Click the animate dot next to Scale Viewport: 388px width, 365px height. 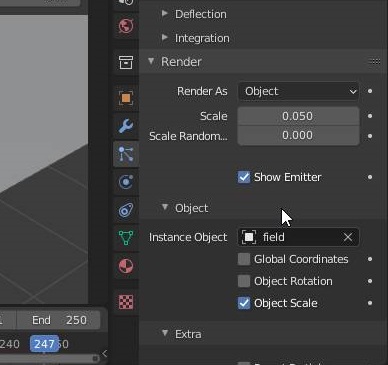point(370,116)
